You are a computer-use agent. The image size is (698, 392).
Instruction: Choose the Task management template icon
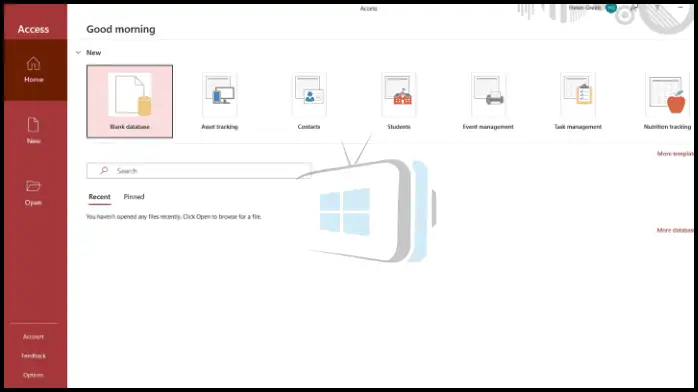pos(578,95)
